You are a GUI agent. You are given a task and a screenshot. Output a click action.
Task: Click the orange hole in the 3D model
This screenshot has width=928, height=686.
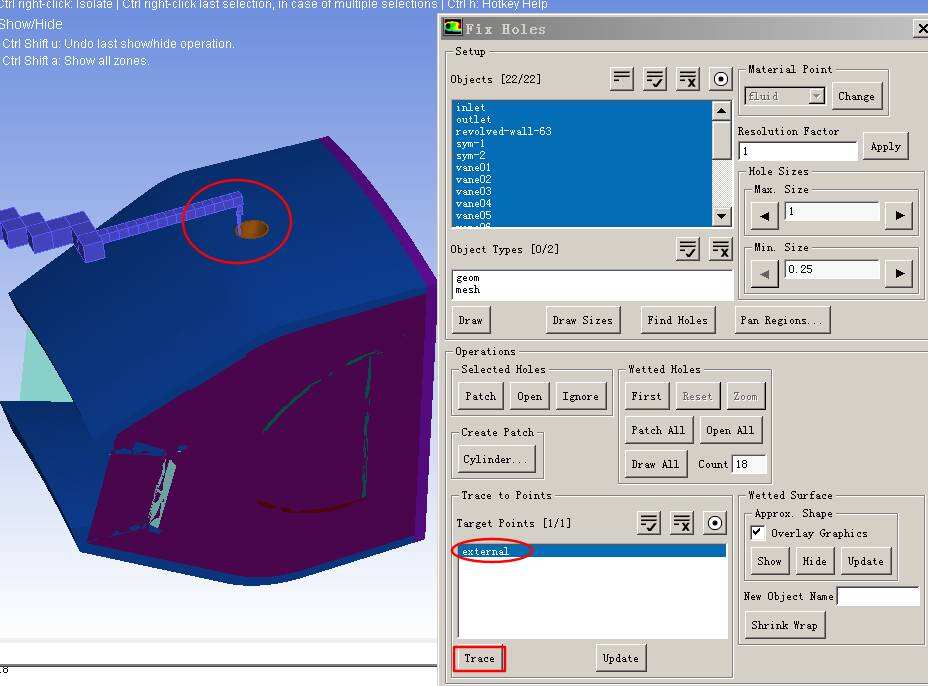253,228
